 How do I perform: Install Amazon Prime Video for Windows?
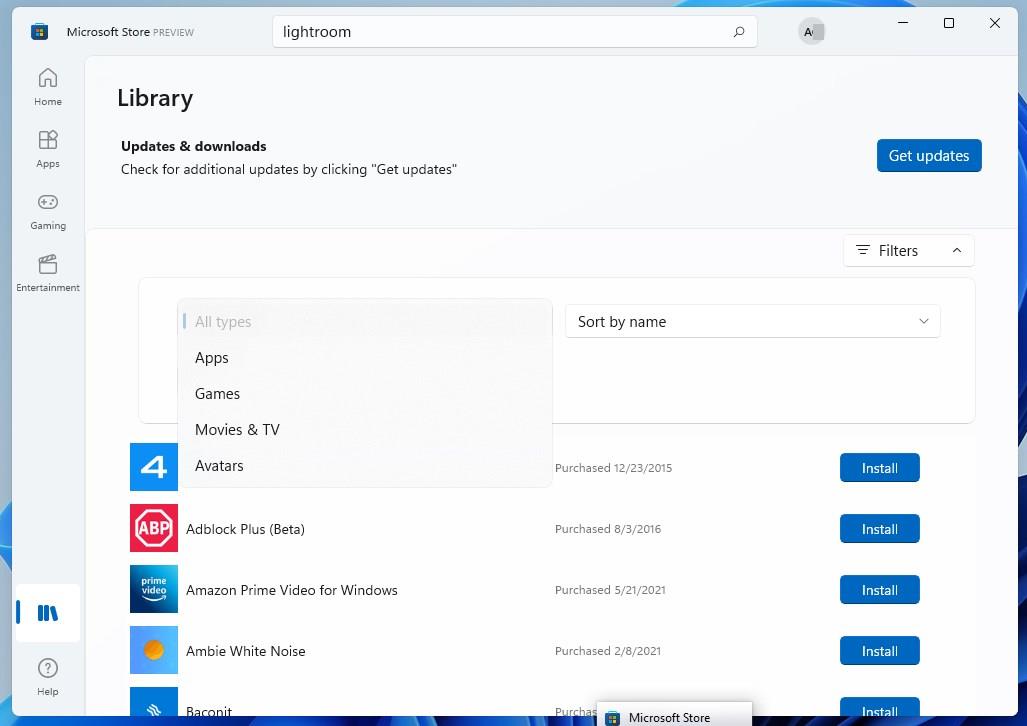click(x=880, y=590)
